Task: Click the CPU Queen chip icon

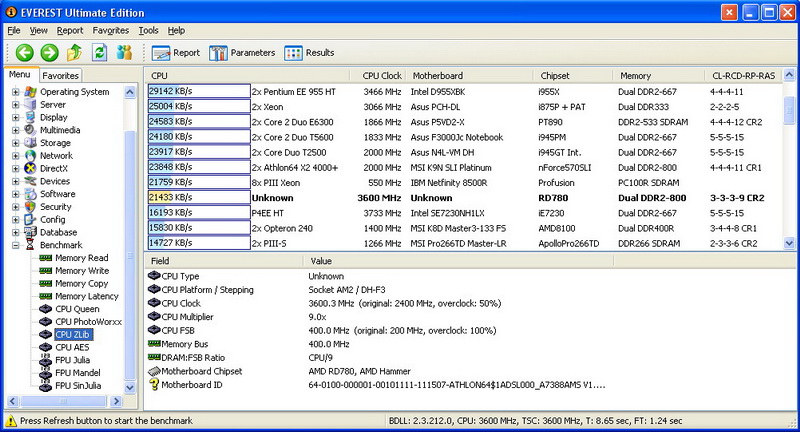Action: point(45,309)
